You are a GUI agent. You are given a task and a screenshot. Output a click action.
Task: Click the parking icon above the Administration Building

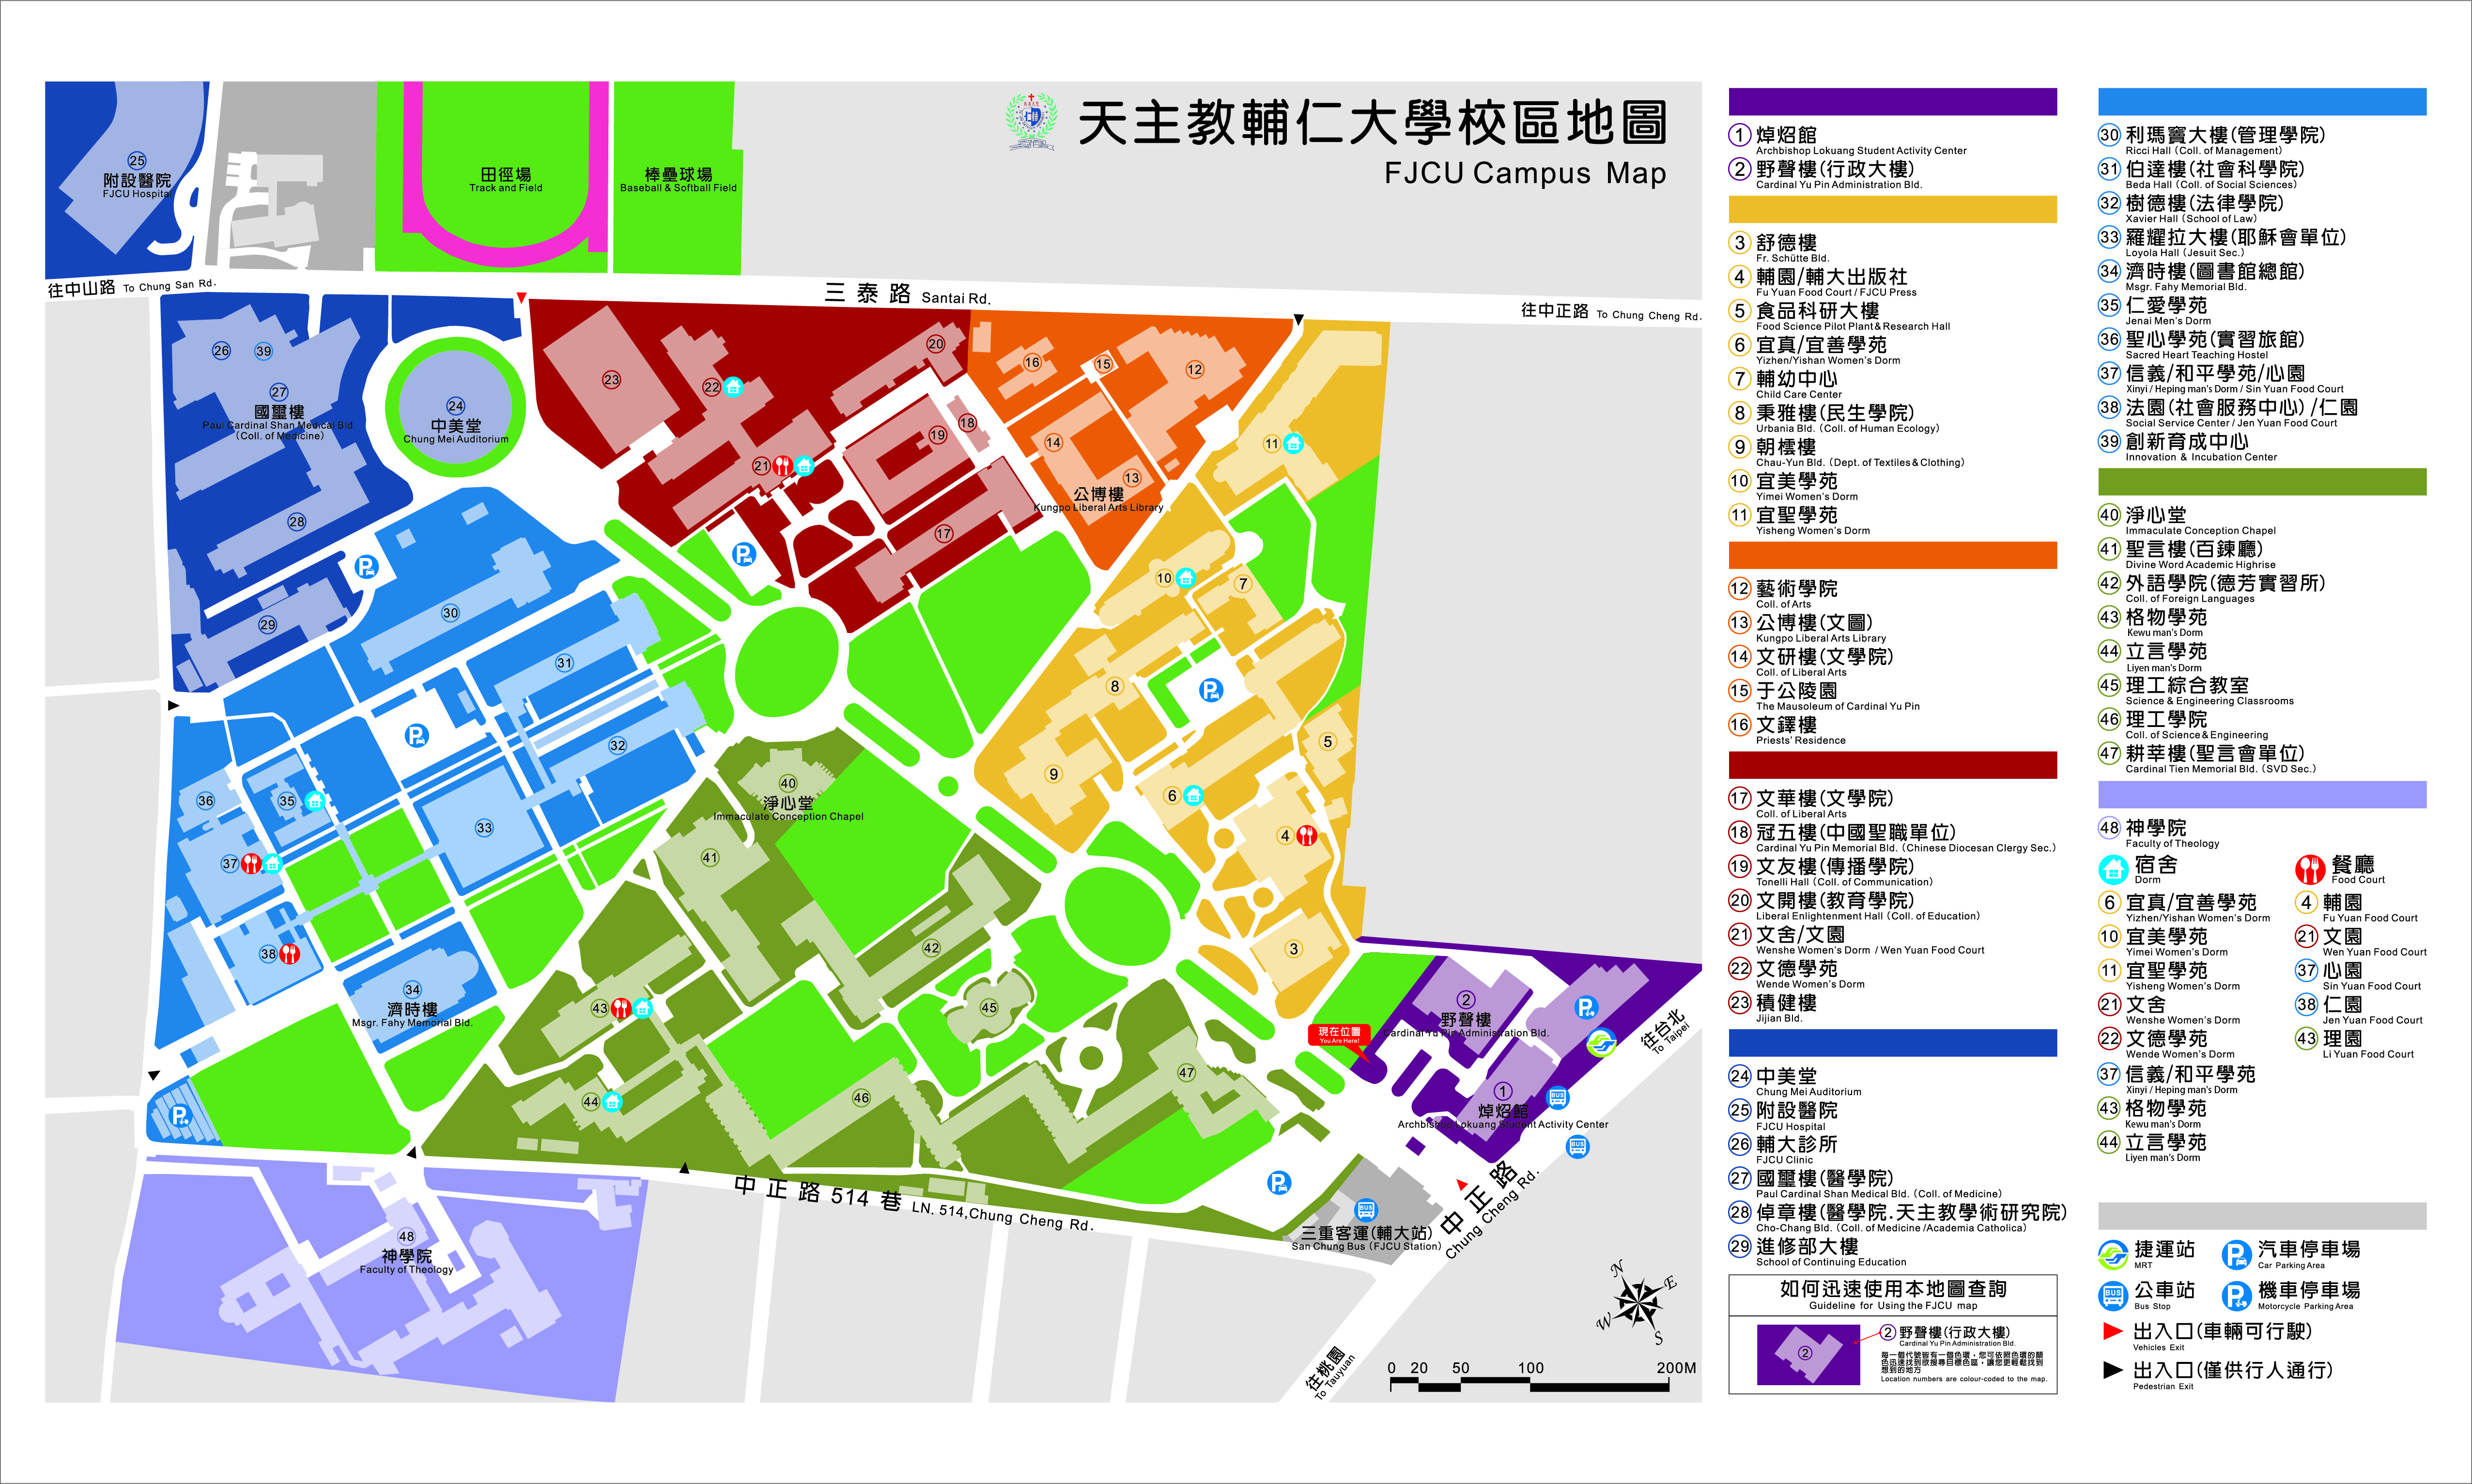point(1586,1007)
